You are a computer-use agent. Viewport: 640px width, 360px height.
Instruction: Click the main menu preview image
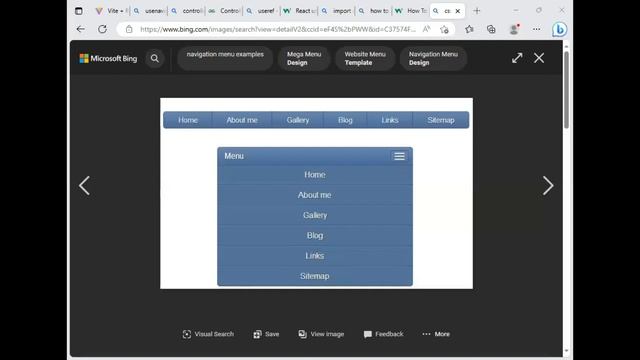click(x=316, y=193)
